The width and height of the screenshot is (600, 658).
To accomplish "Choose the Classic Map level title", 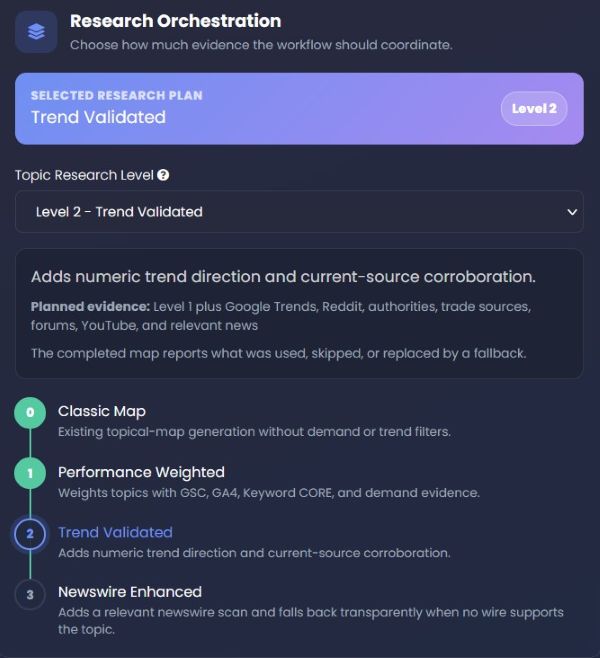I will pyautogui.click(x=102, y=411).
